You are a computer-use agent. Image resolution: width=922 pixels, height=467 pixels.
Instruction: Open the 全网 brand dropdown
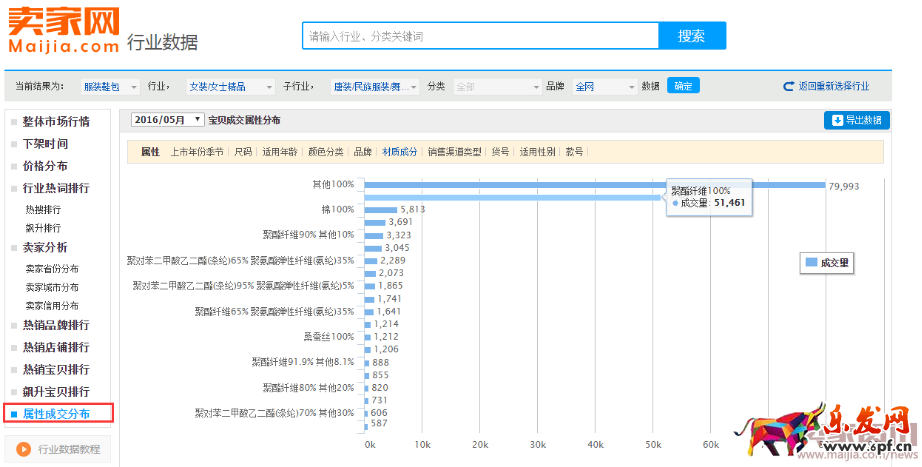[605, 86]
